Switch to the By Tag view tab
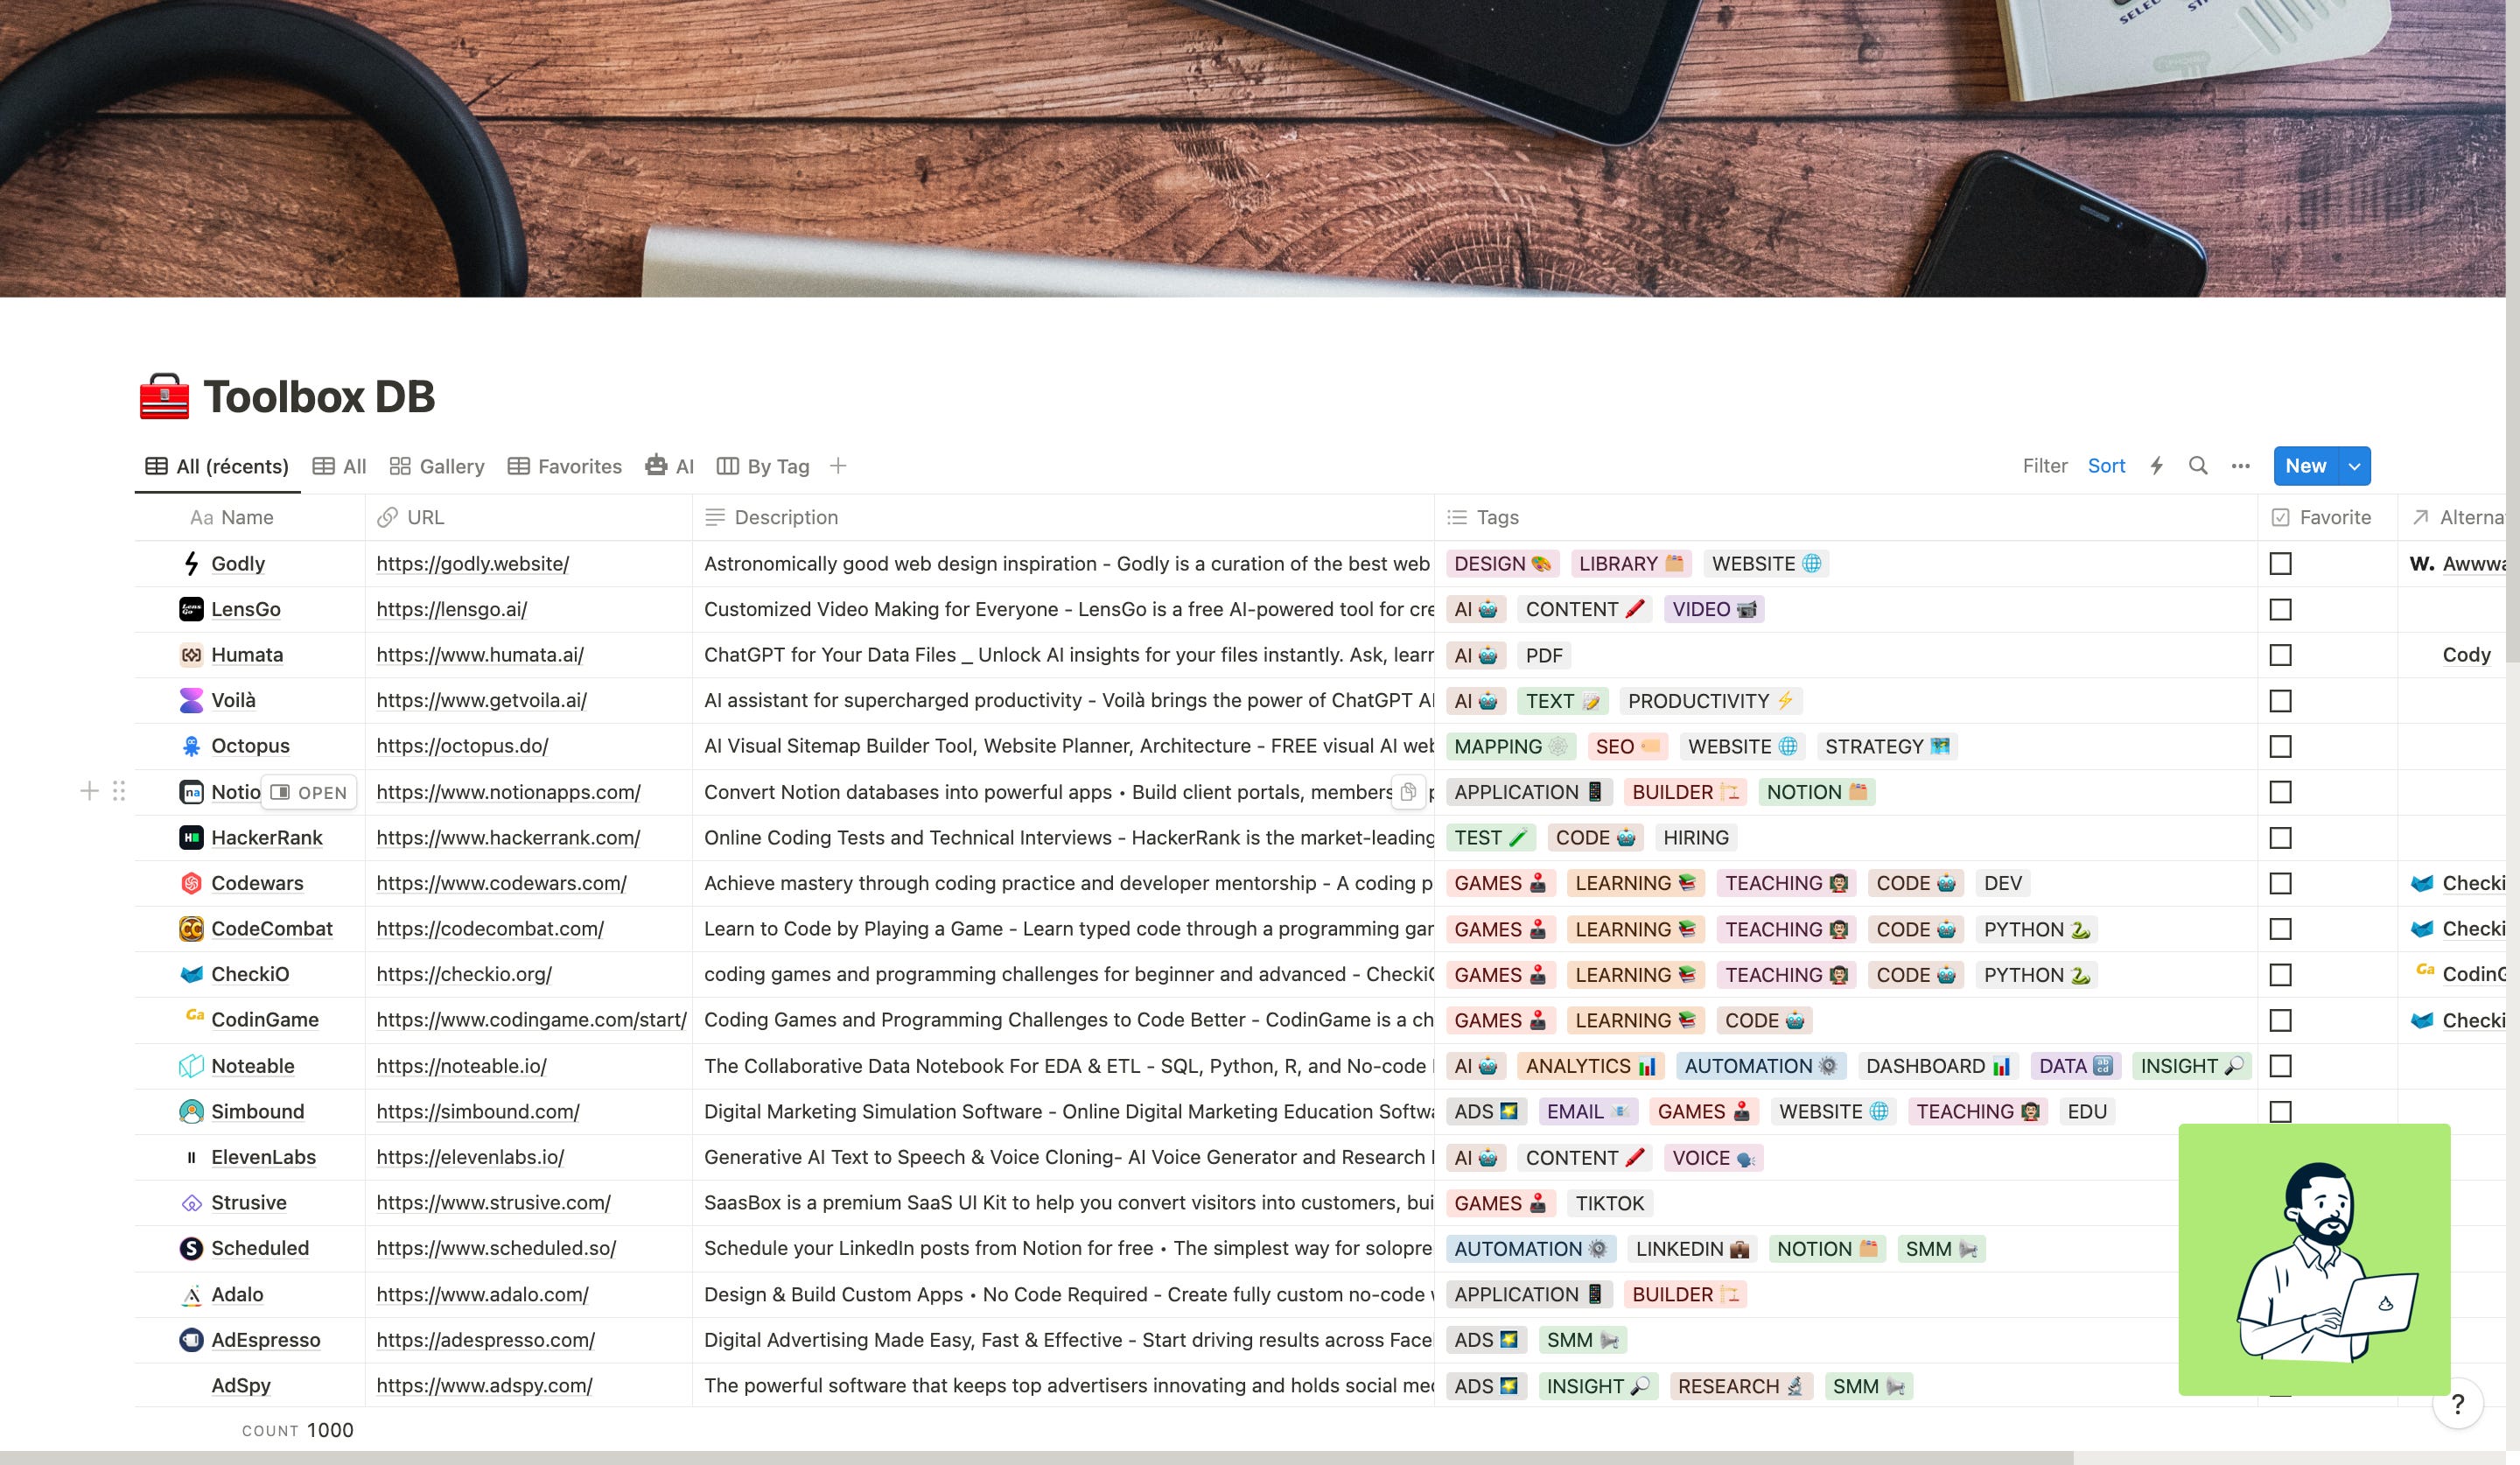Screen dimensions: 2520x1465 tap(763, 466)
